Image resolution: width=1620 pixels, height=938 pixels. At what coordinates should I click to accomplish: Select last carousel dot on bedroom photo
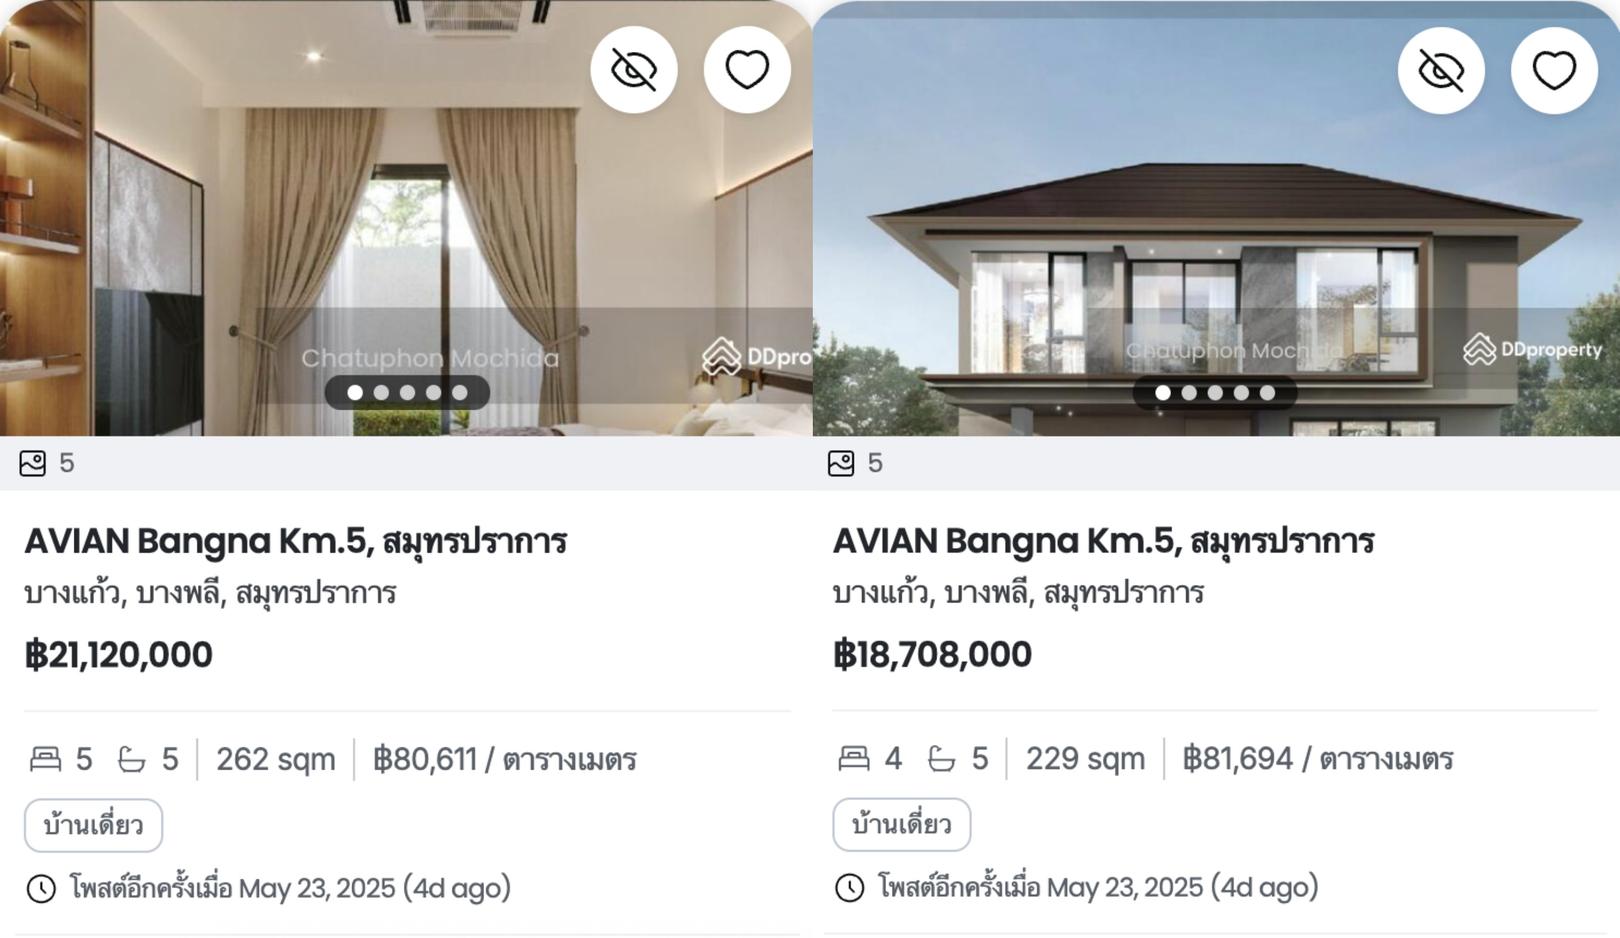(x=459, y=392)
